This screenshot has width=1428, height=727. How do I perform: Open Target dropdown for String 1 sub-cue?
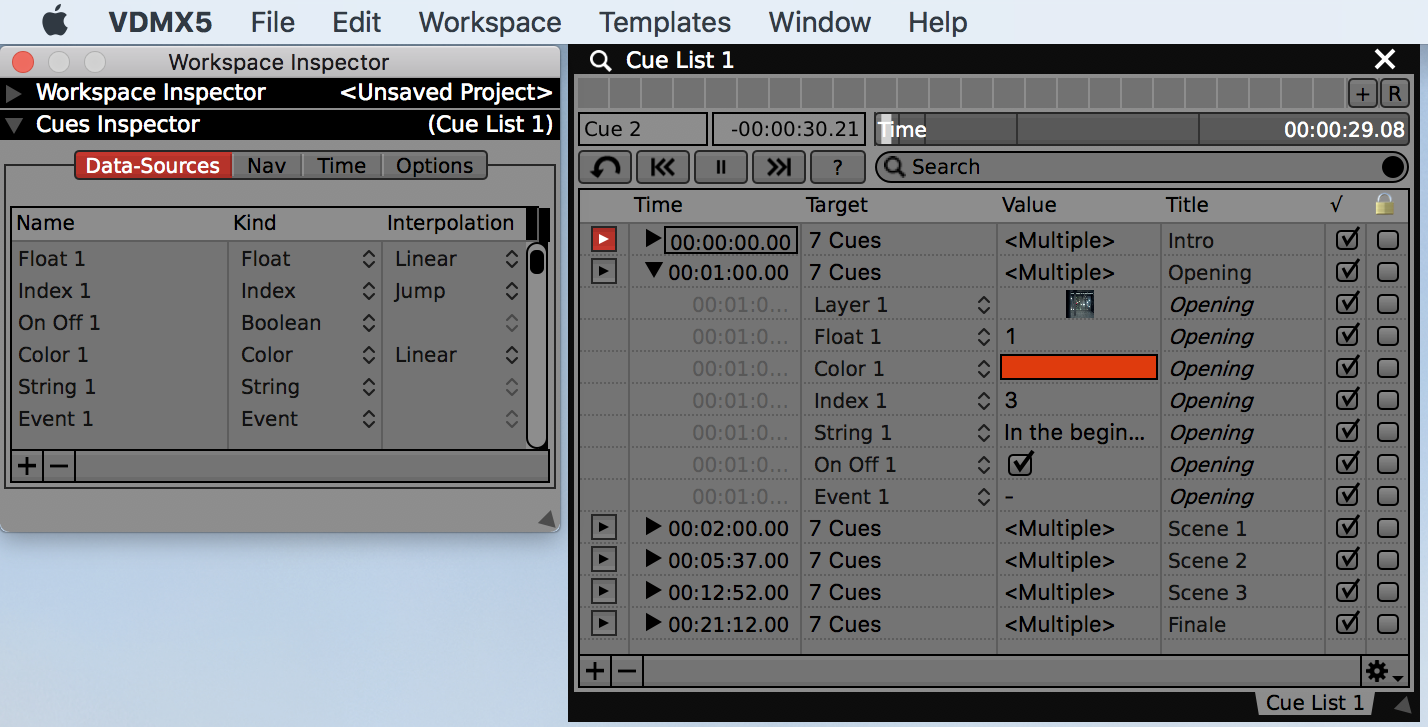[984, 433]
